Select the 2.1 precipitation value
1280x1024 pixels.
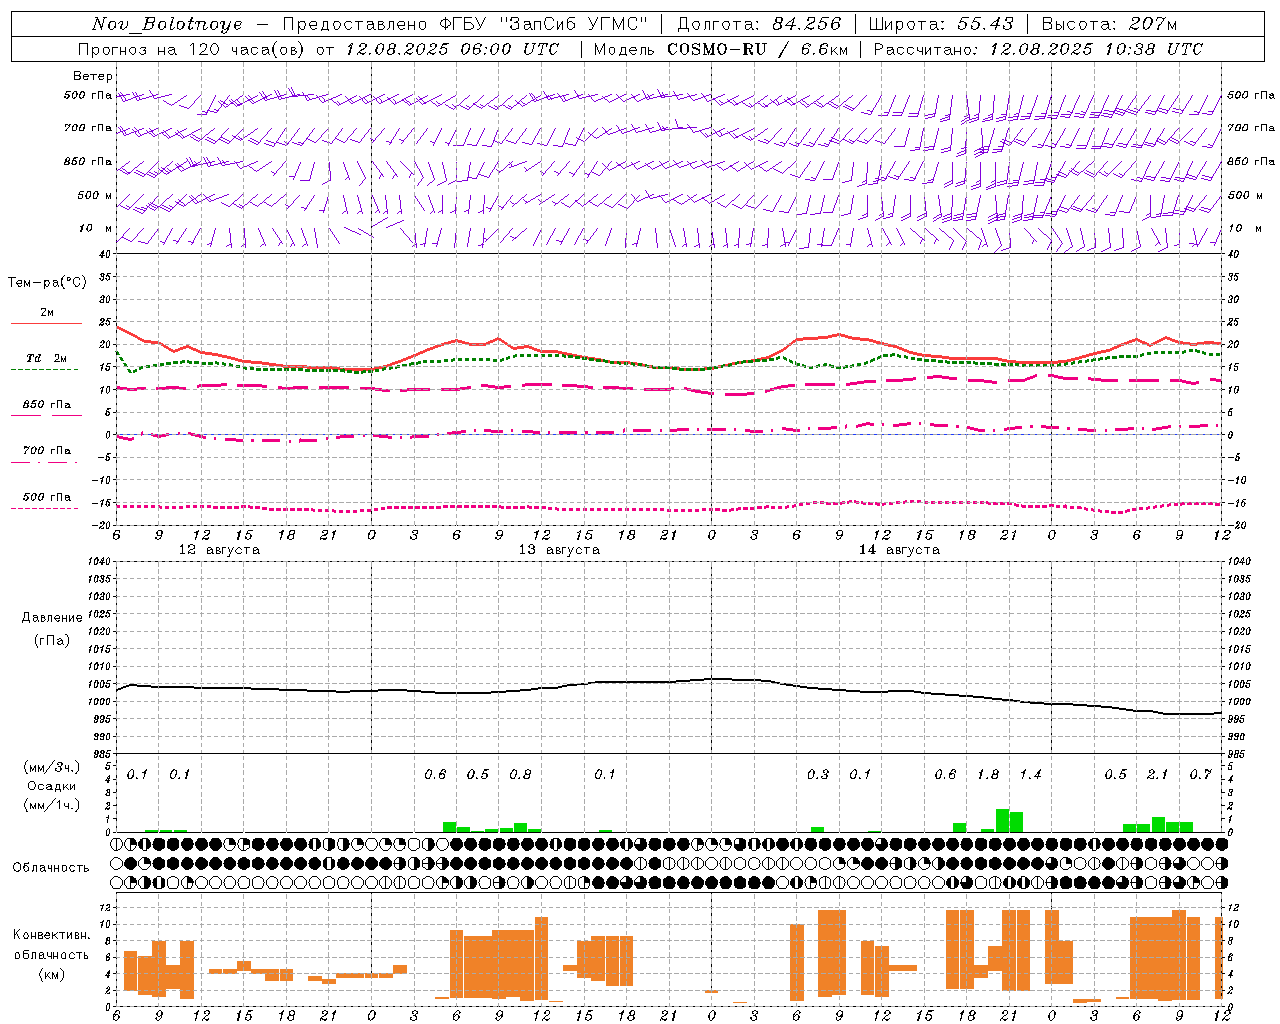pyautogui.click(x=1158, y=774)
